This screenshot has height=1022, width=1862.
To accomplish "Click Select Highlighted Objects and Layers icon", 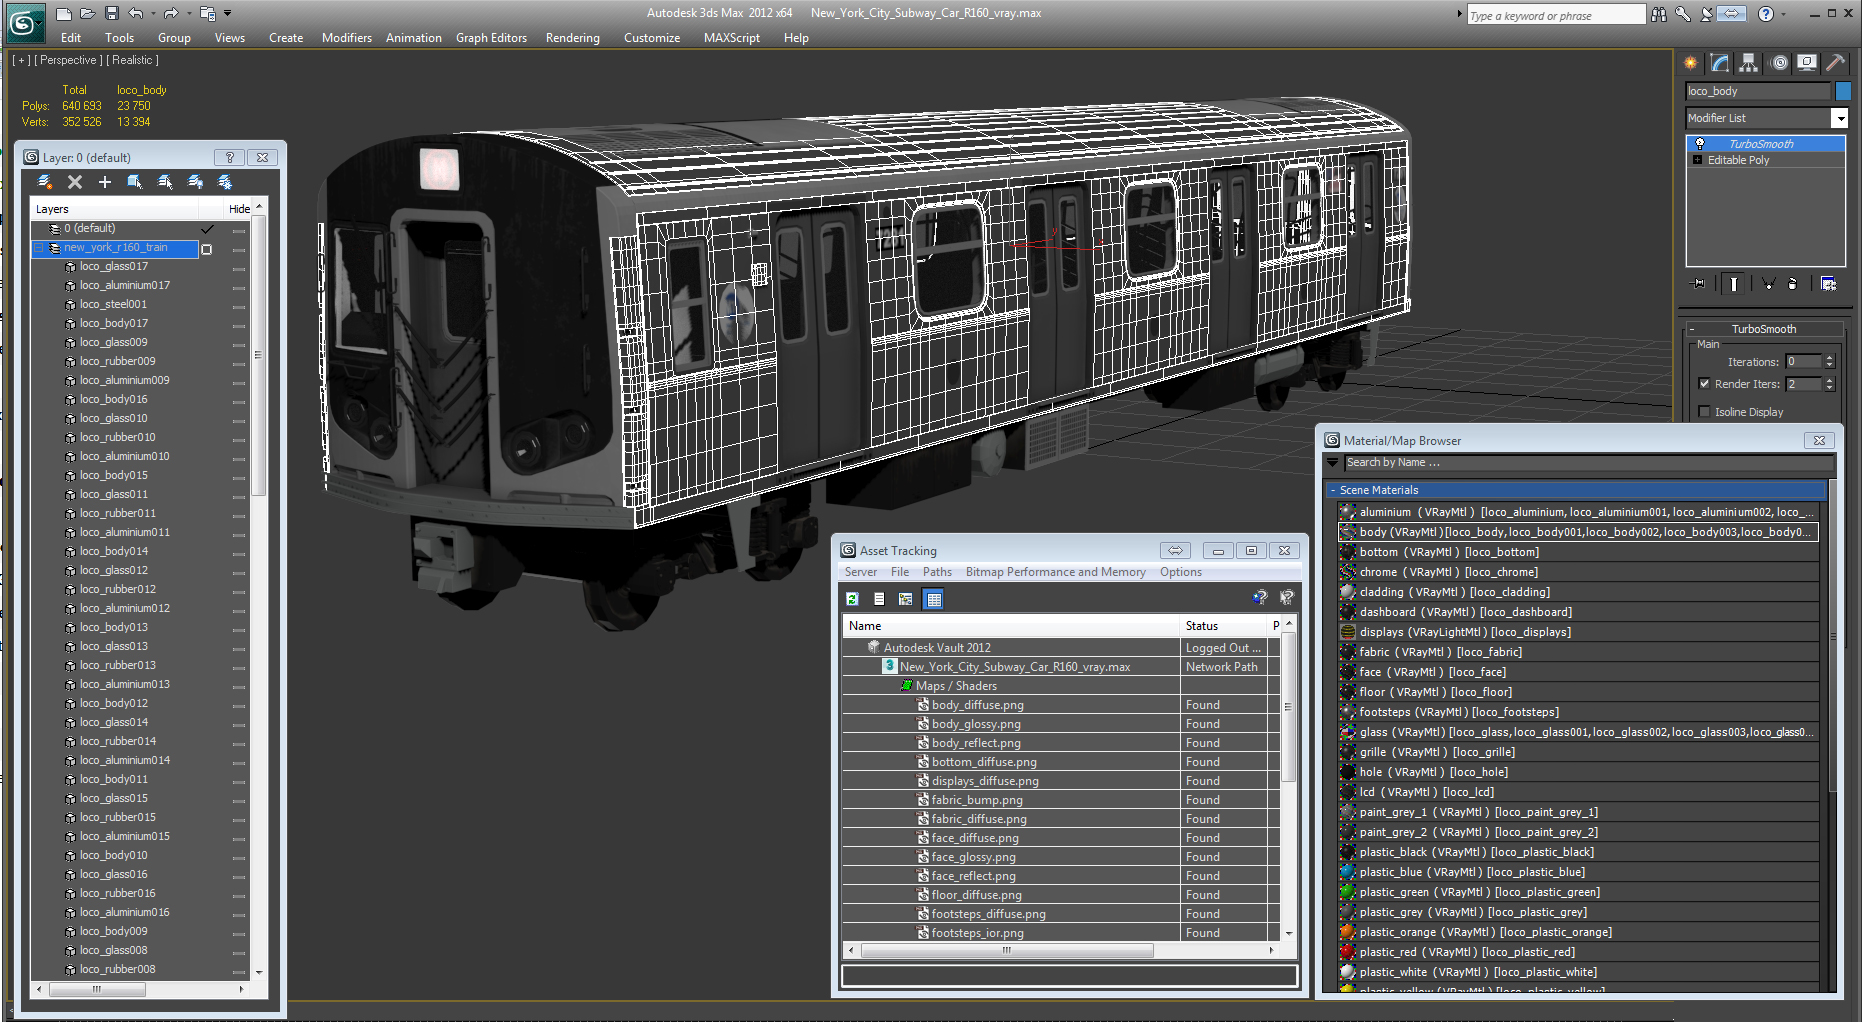I will point(135,182).
